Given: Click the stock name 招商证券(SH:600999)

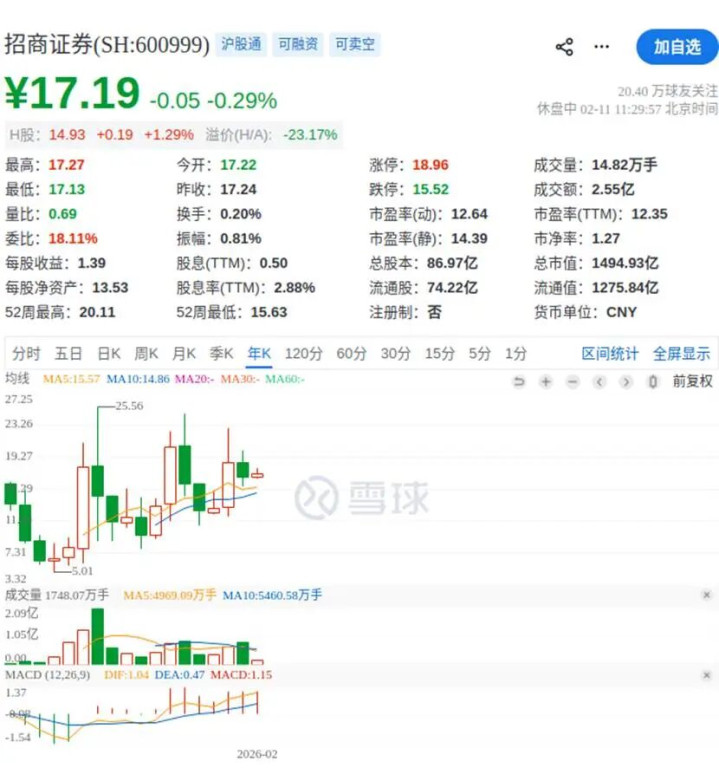Looking at the screenshot, I should point(107,45).
